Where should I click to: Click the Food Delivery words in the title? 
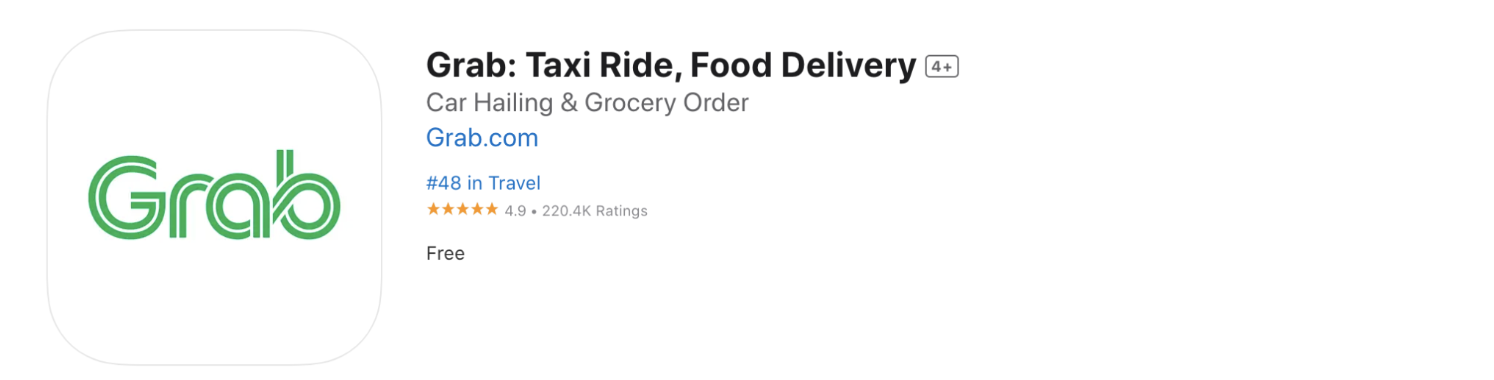point(803,66)
